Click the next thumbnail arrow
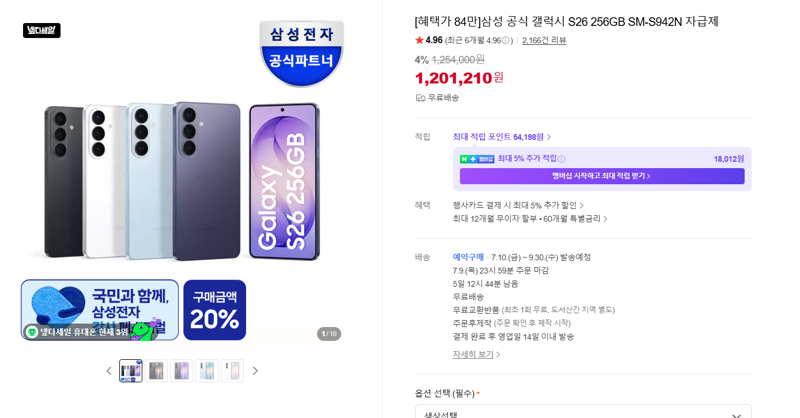800x418 pixels. pyautogui.click(x=255, y=371)
